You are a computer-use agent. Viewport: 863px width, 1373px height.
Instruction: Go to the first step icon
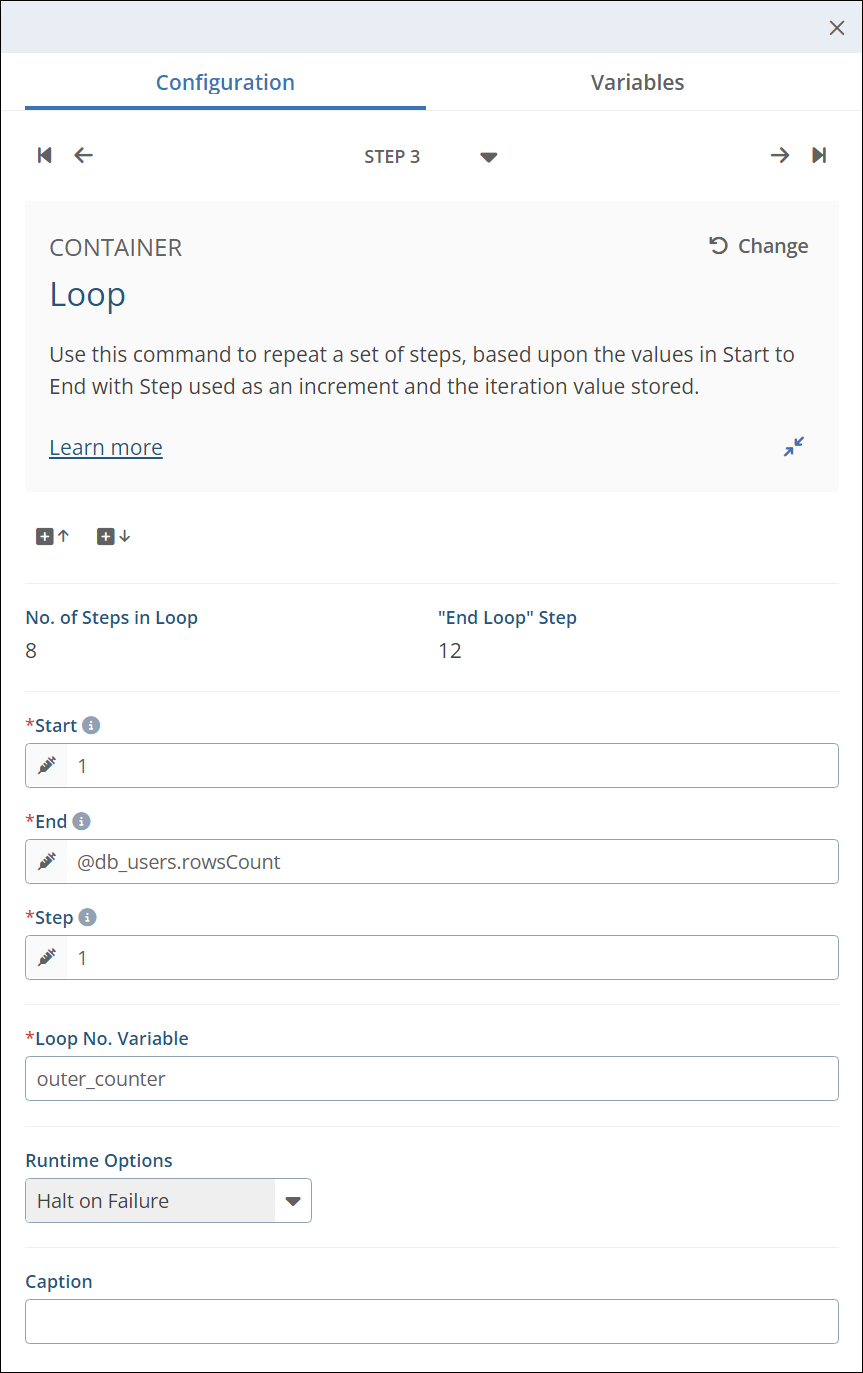[x=44, y=155]
